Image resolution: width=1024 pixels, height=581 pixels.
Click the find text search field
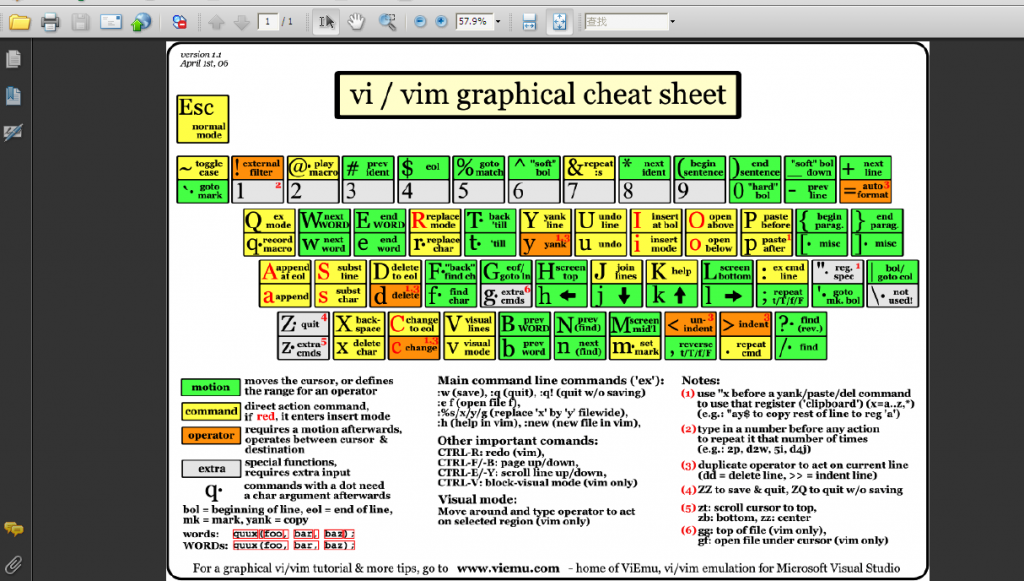[626, 22]
